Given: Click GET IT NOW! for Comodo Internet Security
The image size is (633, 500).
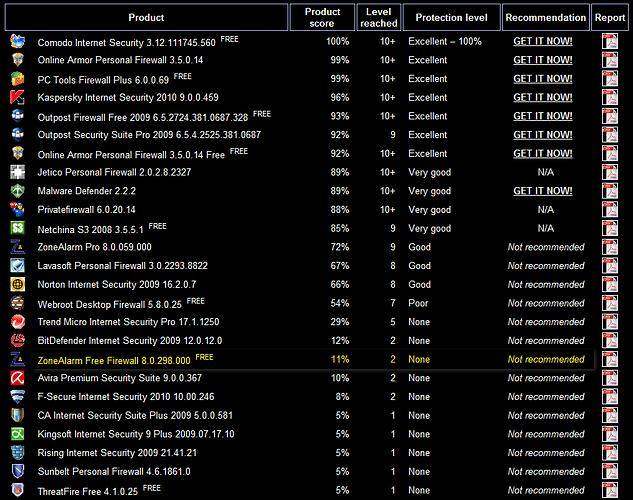Looking at the screenshot, I should click(x=543, y=42).
